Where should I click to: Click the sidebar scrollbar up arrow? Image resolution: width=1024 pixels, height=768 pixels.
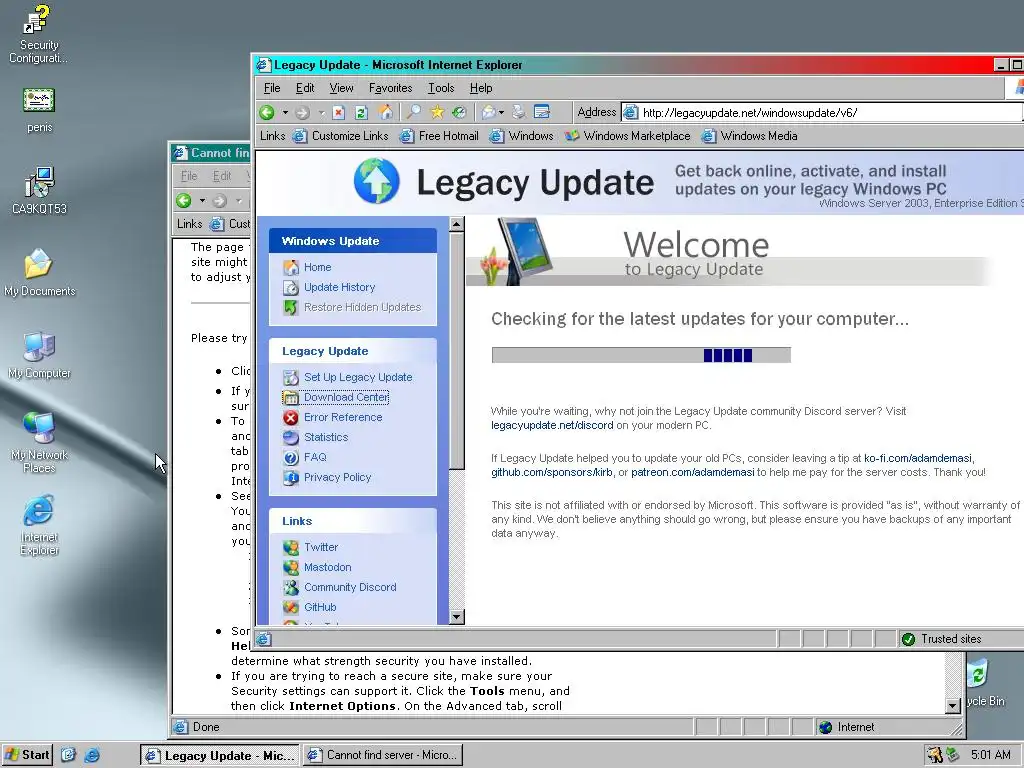[x=456, y=224]
